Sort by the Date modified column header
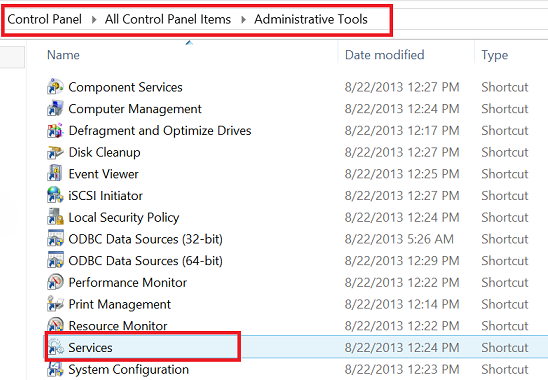548x380 pixels. (384, 55)
